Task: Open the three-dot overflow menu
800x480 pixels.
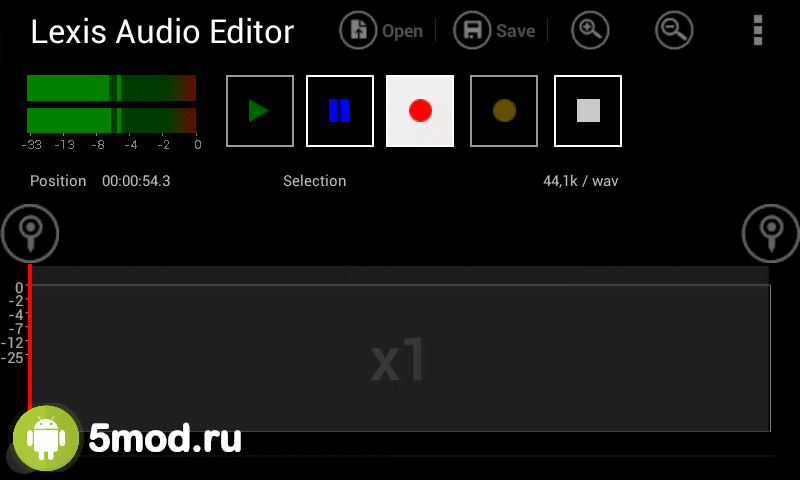Action: 758,30
